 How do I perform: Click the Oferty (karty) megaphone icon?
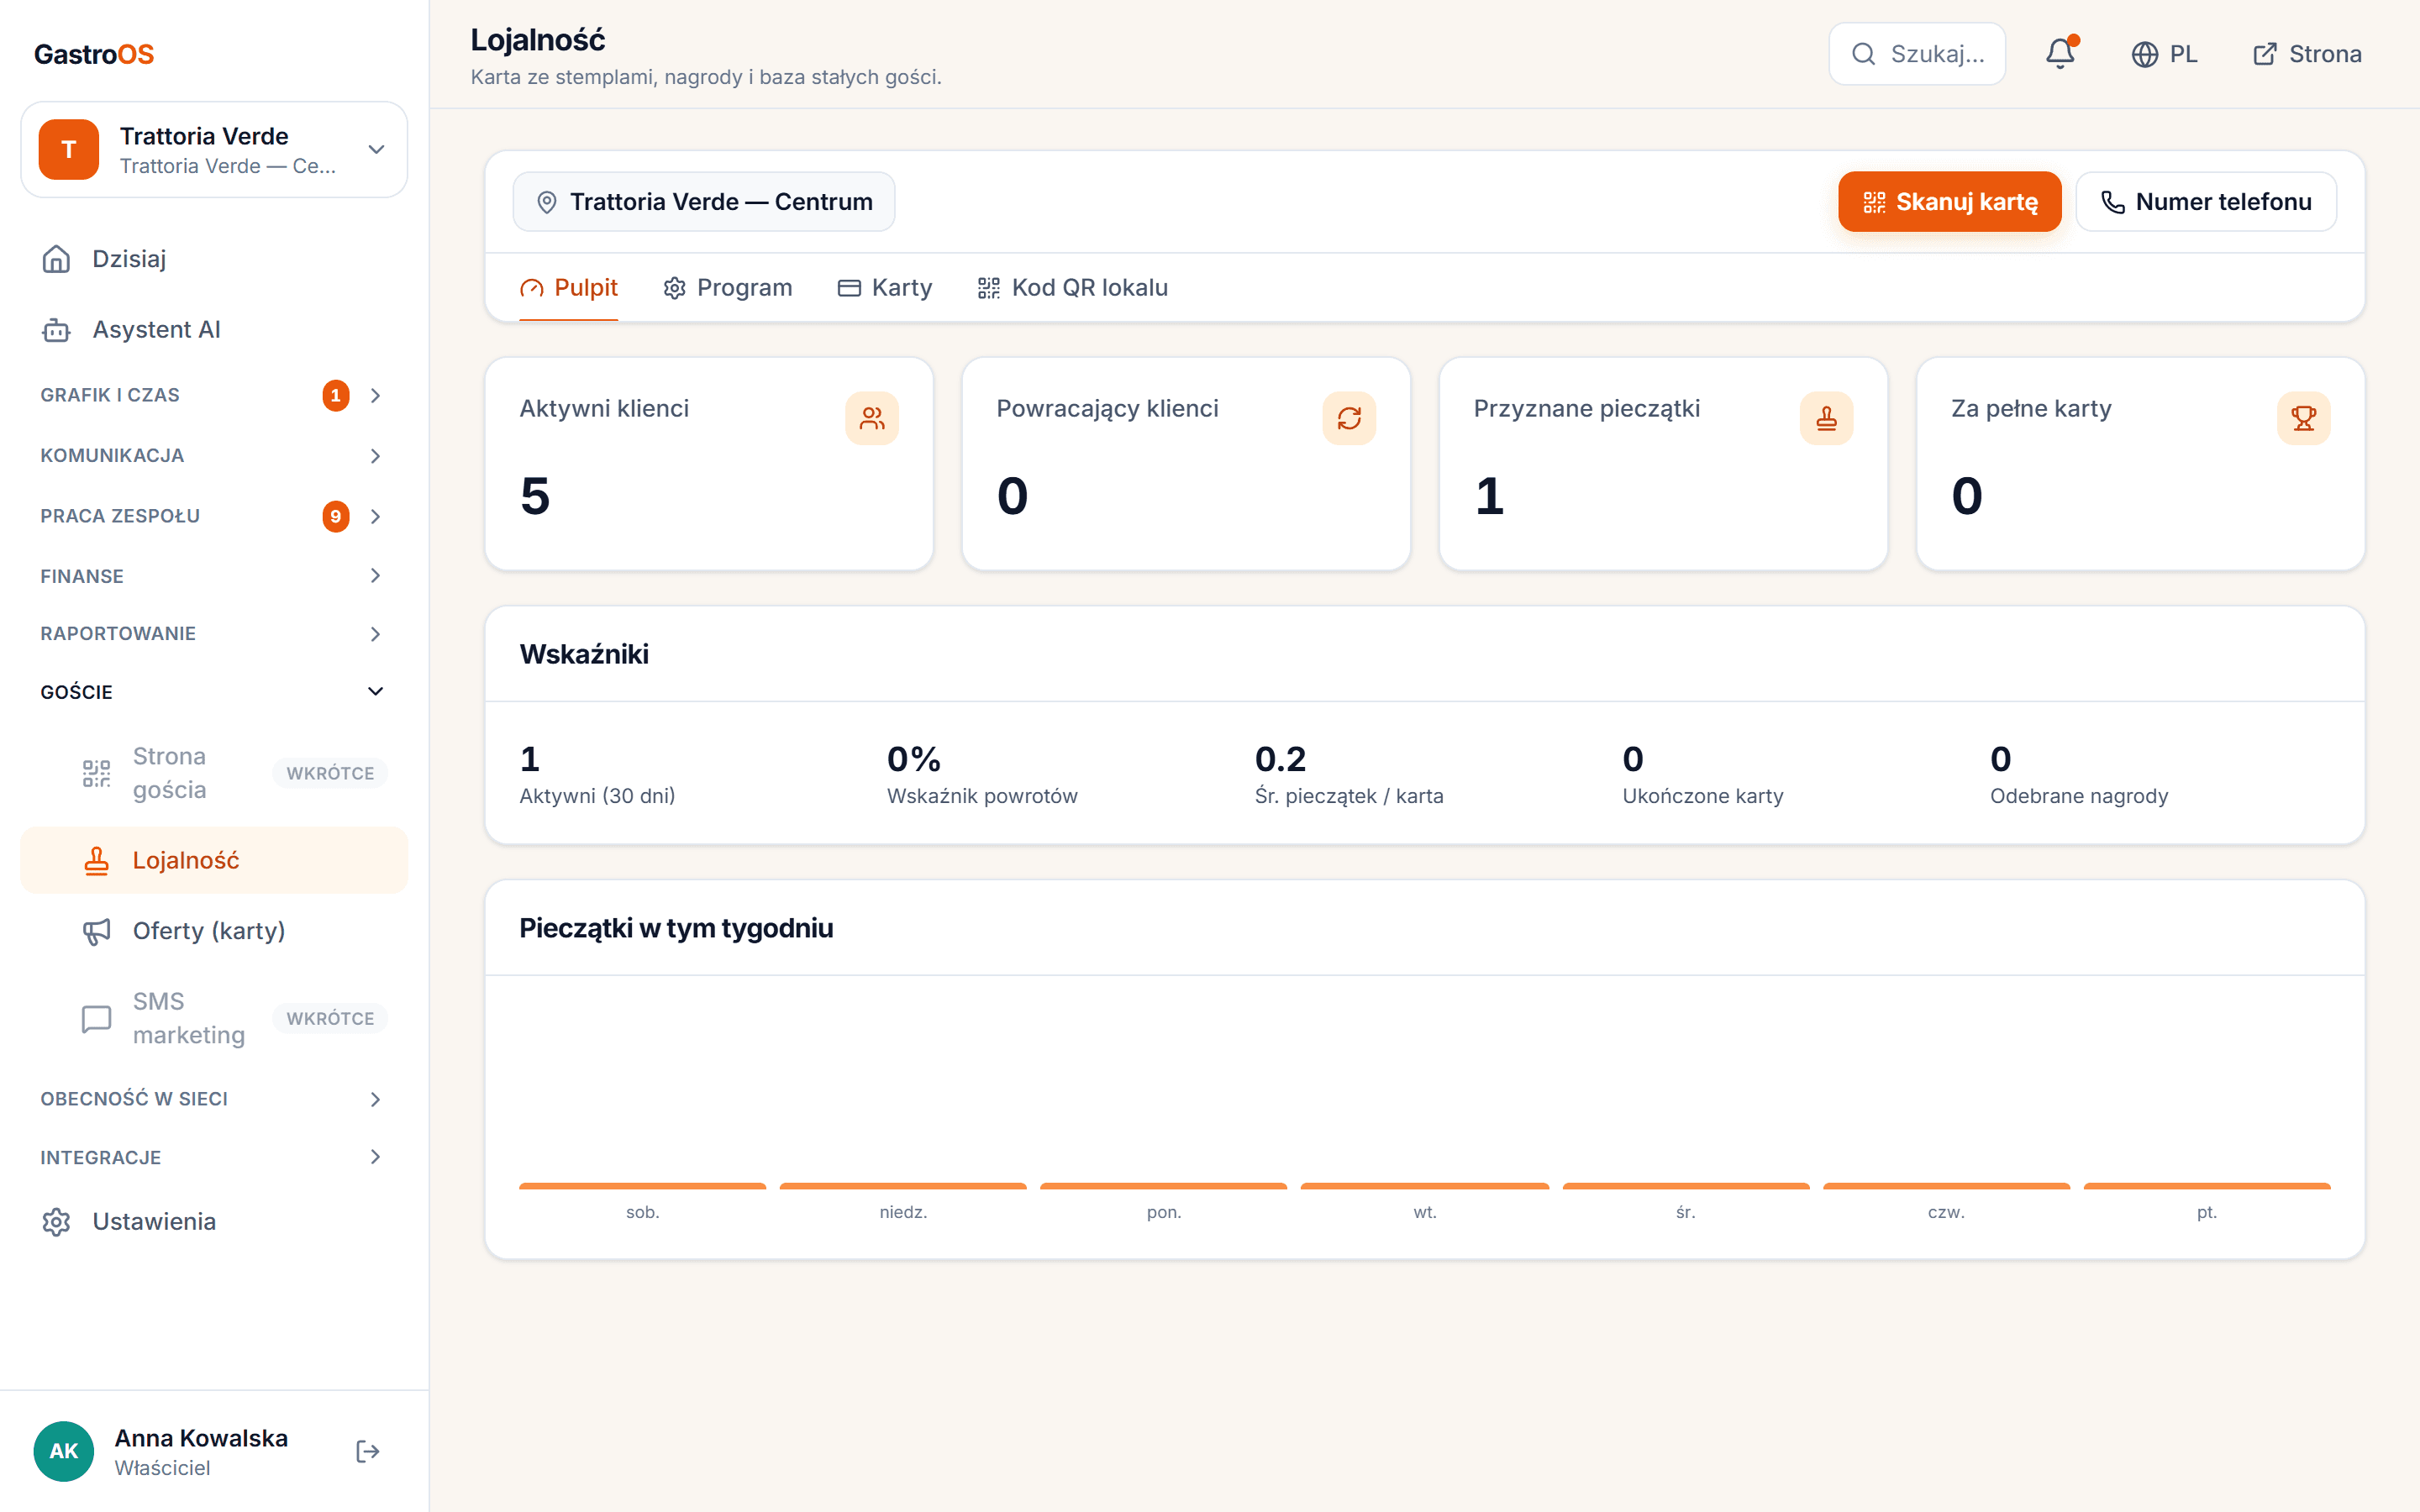[96, 931]
